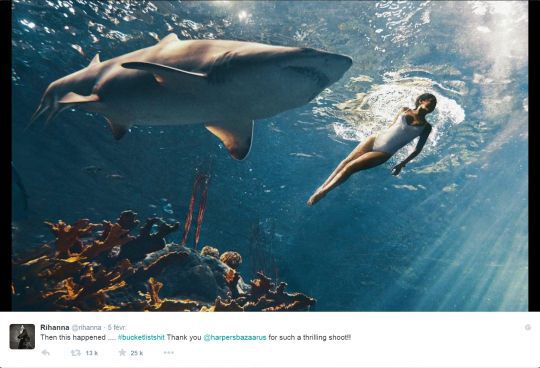
Task: Click the Rihanna display name
Action: [x=55, y=327]
